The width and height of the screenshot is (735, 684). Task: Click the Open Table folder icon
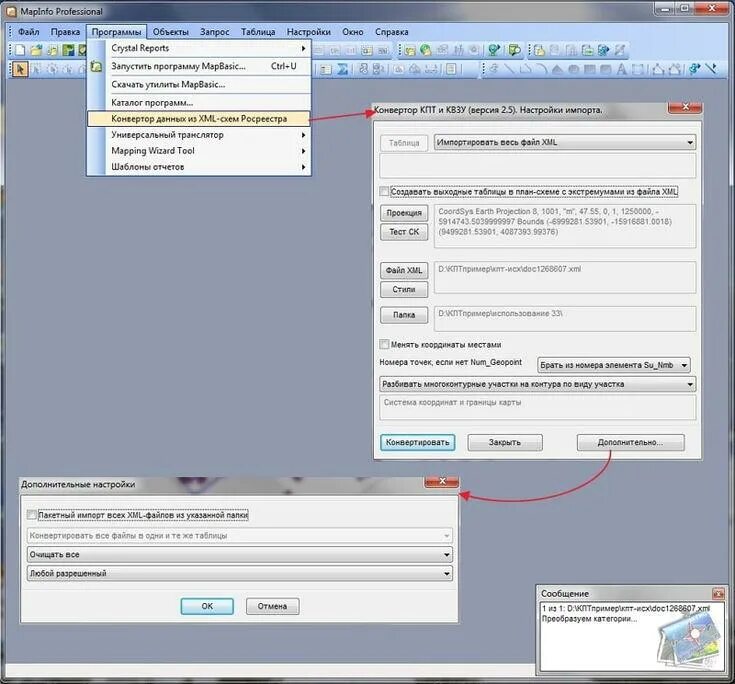click(36, 50)
